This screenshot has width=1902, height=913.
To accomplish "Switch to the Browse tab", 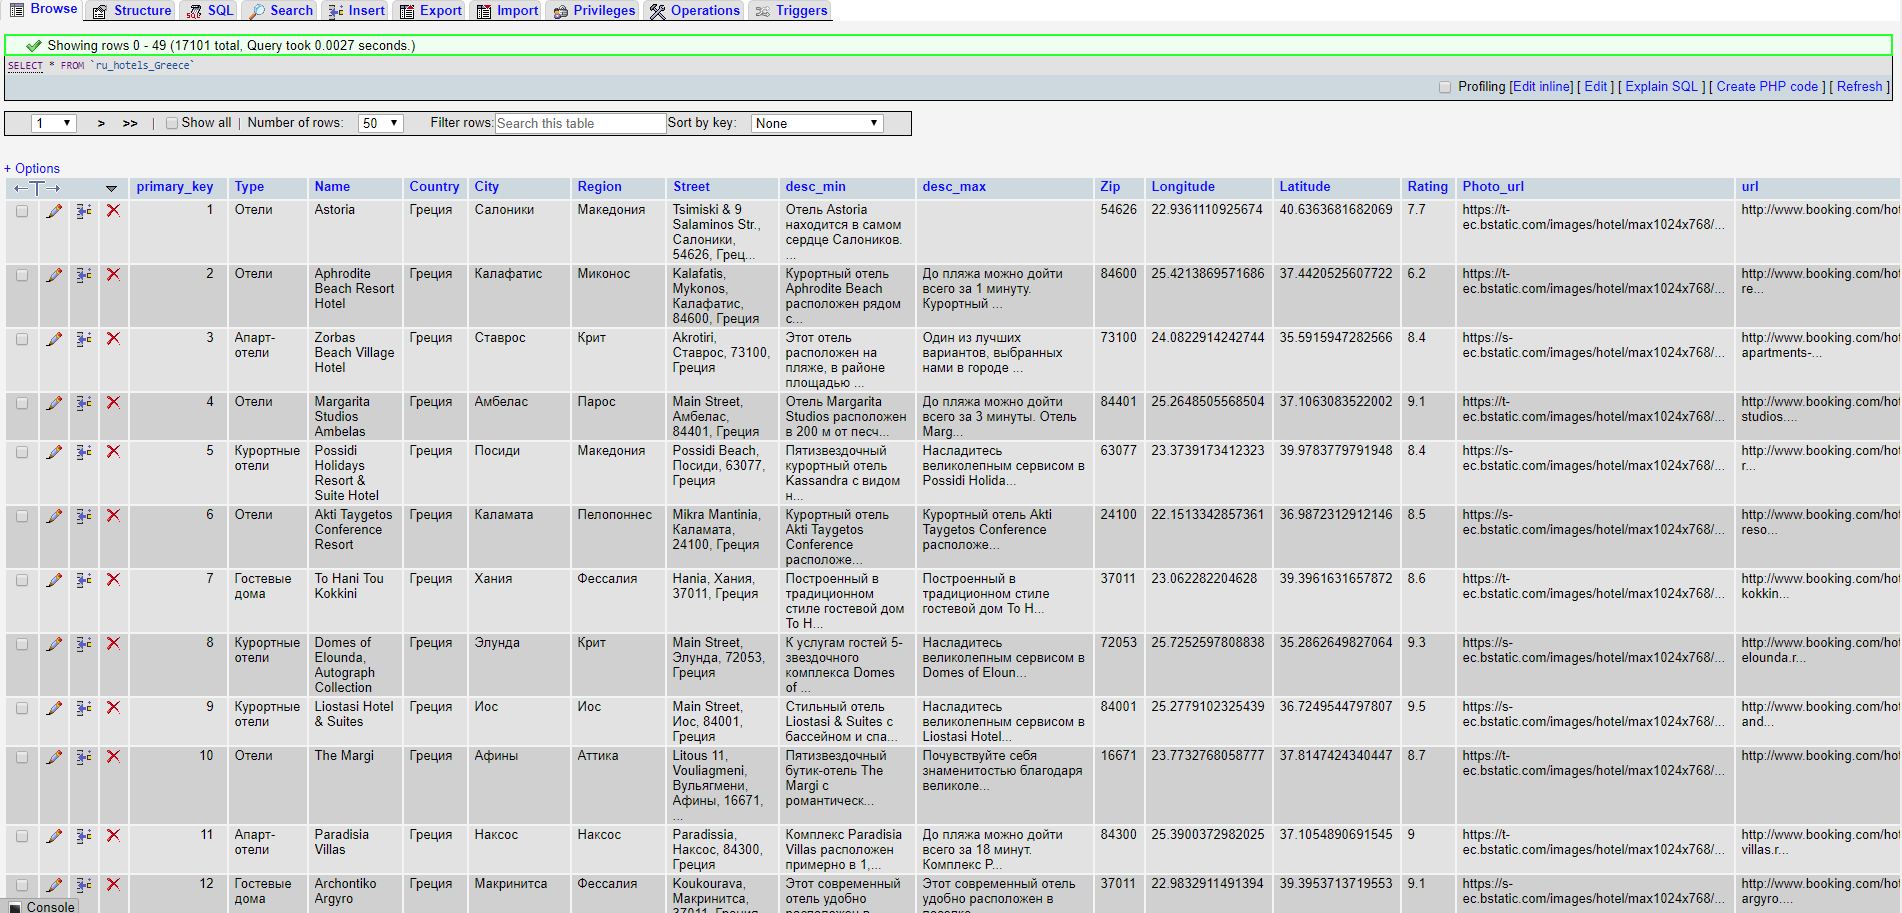I will (43, 10).
